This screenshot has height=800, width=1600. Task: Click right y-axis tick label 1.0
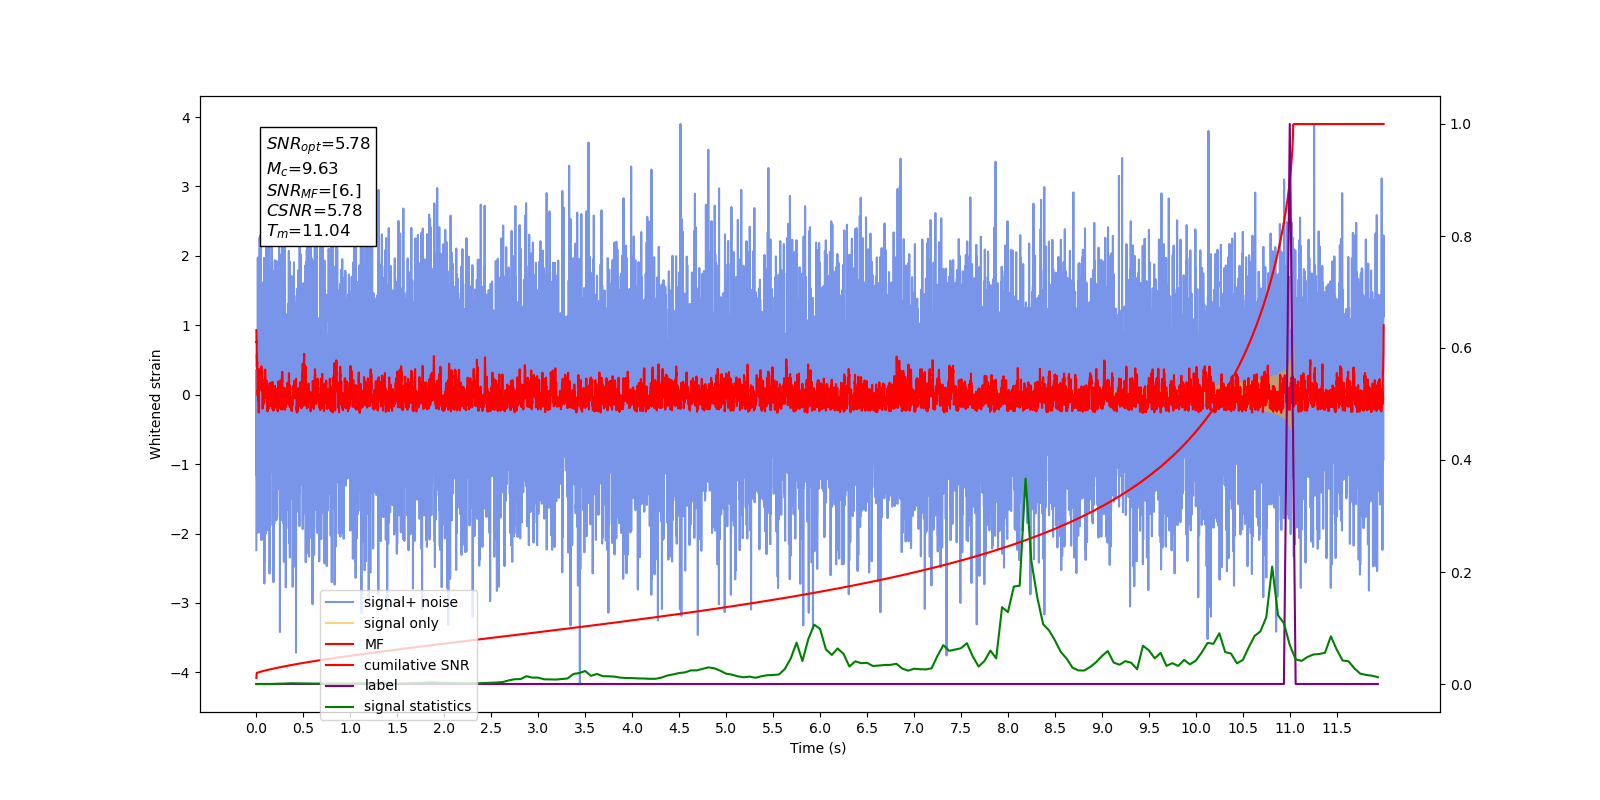[x=1461, y=124]
